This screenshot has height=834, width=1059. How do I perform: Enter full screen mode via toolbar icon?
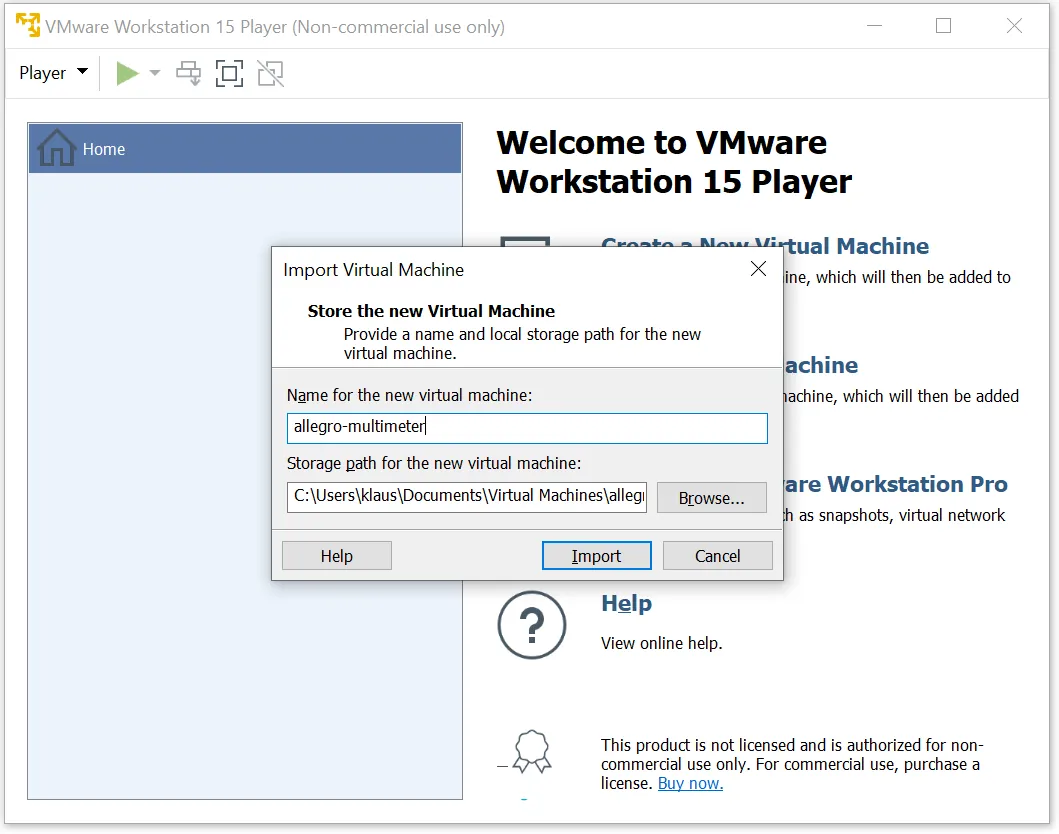[229, 73]
